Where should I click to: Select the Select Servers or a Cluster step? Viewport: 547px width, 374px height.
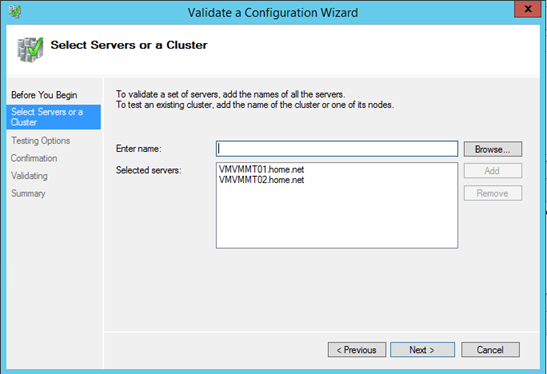pyautogui.click(x=54, y=117)
